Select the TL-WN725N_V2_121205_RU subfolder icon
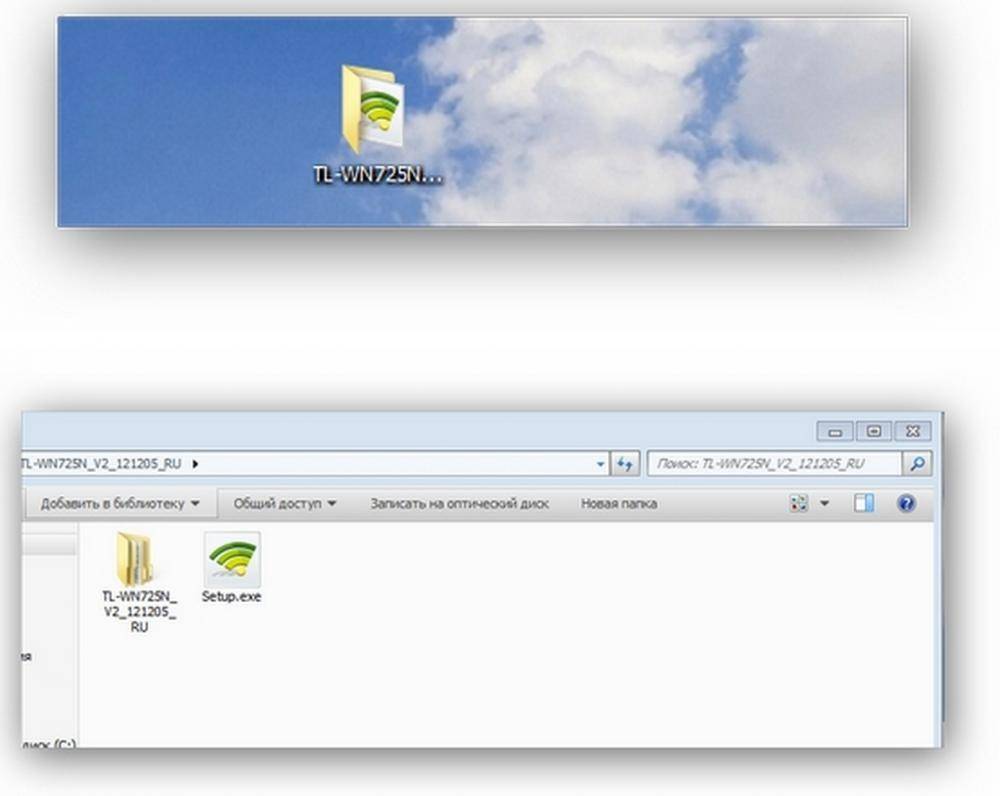 click(135, 559)
